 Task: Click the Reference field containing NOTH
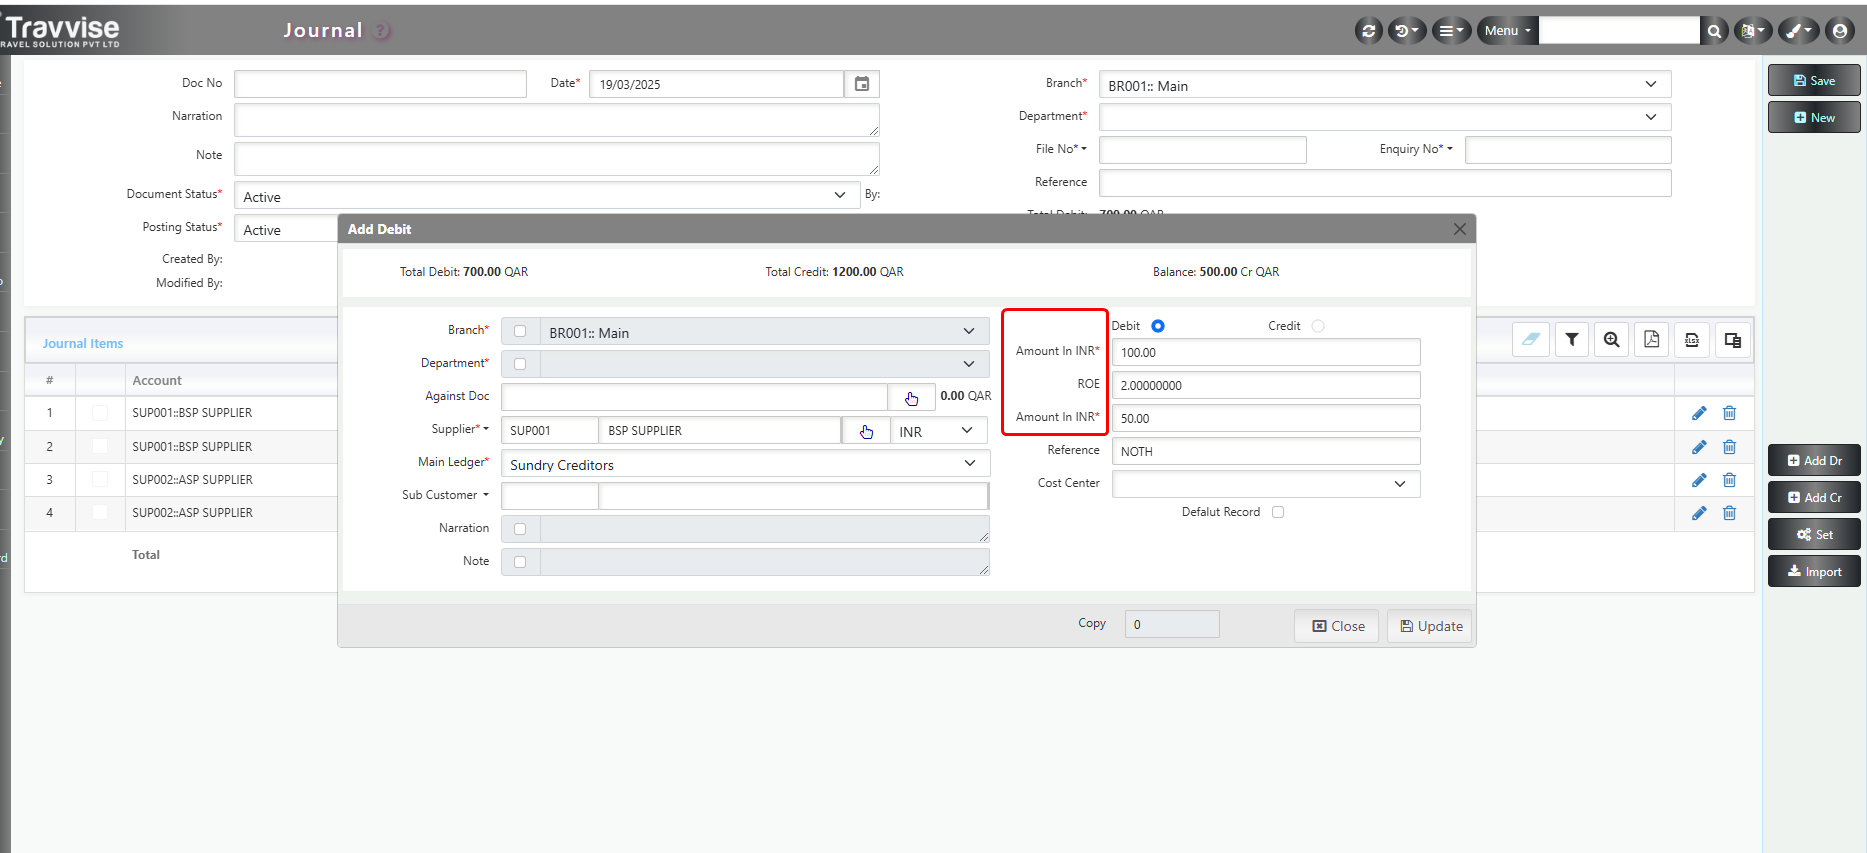[x=1266, y=451]
